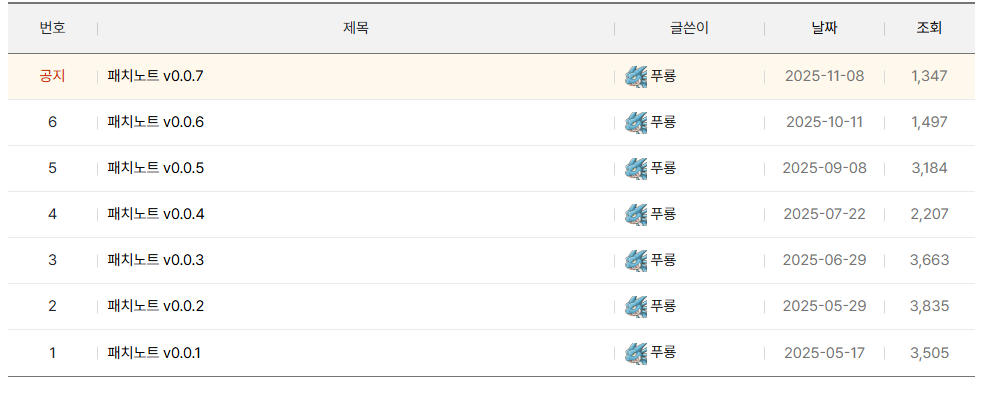Click the 조회 column header
Image resolution: width=996 pixels, height=411 pixels.
click(x=929, y=28)
